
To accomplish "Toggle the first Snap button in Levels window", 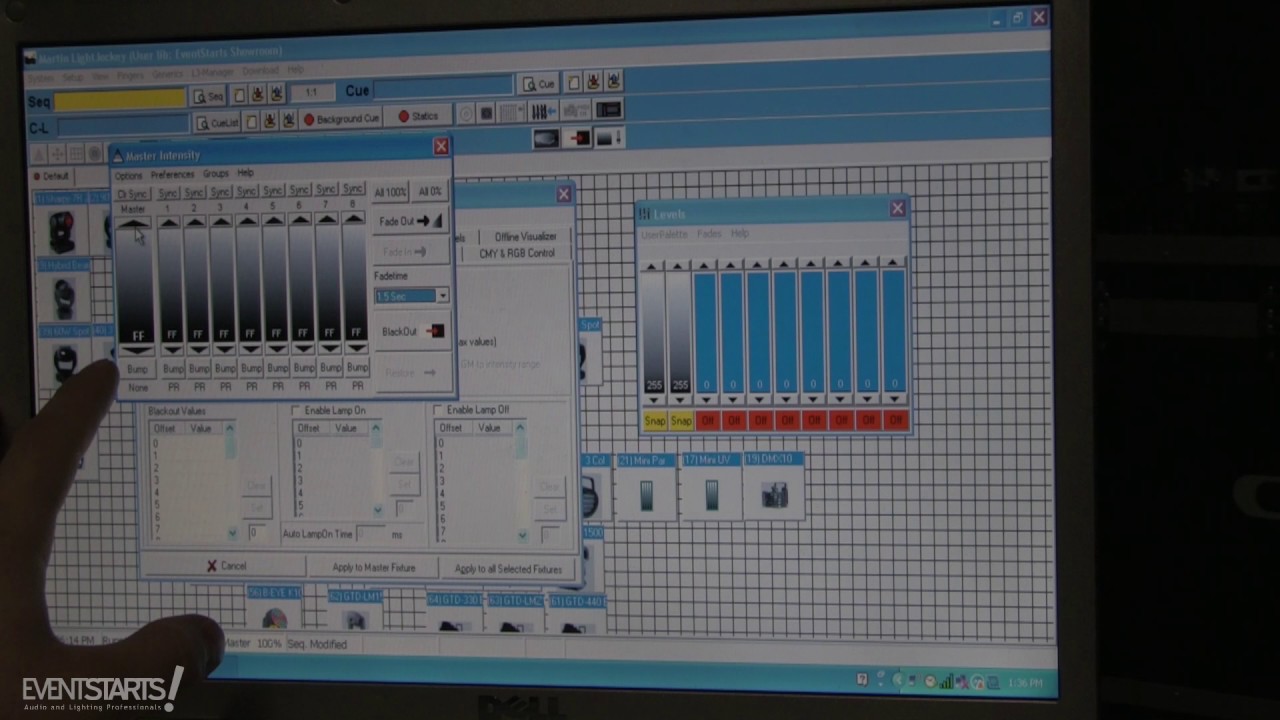I will (x=654, y=421).
